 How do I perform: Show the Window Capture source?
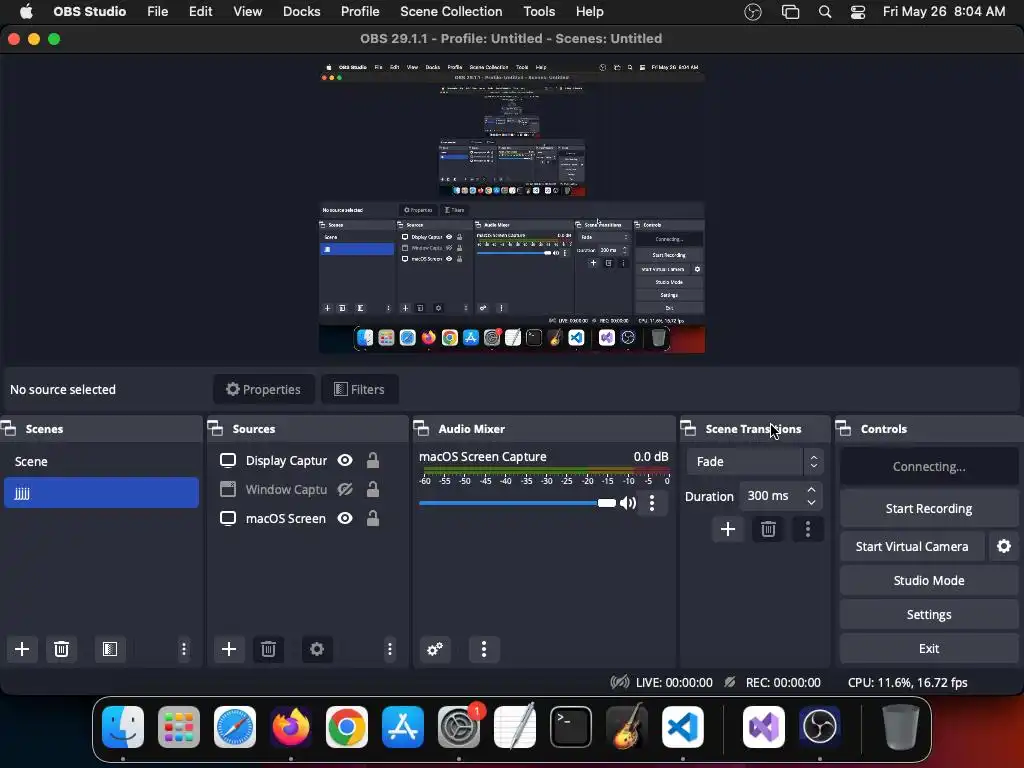pos(345,489)
